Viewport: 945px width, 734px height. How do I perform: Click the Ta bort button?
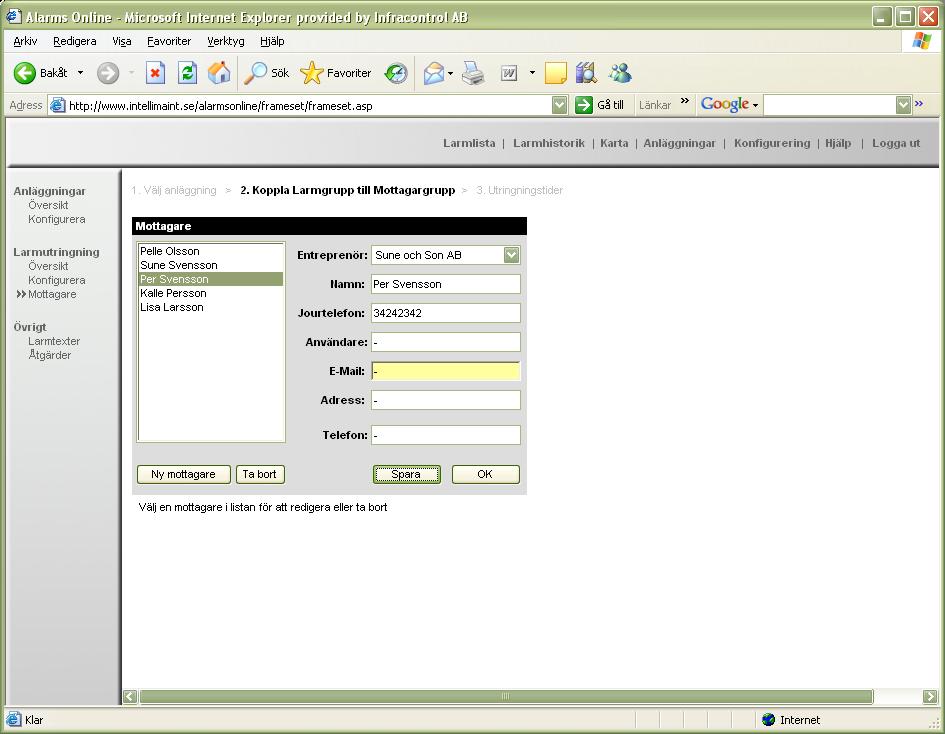[260, 474]
